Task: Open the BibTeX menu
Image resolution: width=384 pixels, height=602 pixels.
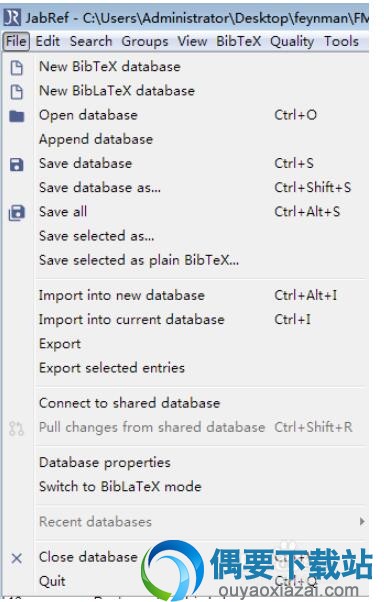Action: (238, 41)
